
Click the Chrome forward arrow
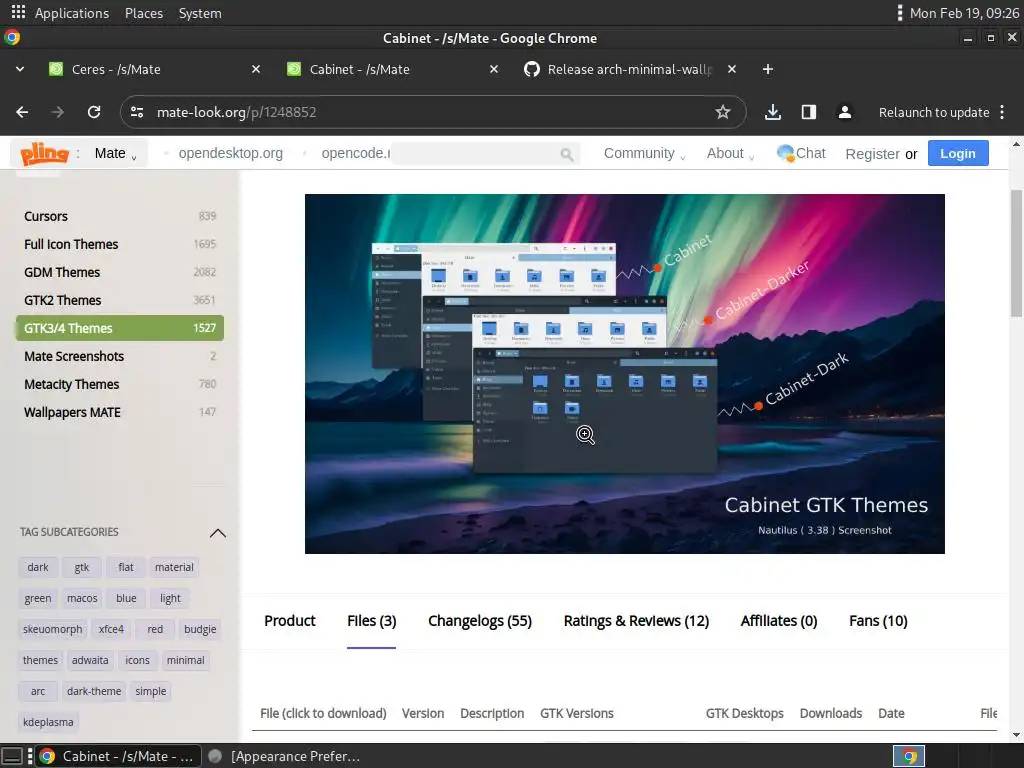point(57,112)
